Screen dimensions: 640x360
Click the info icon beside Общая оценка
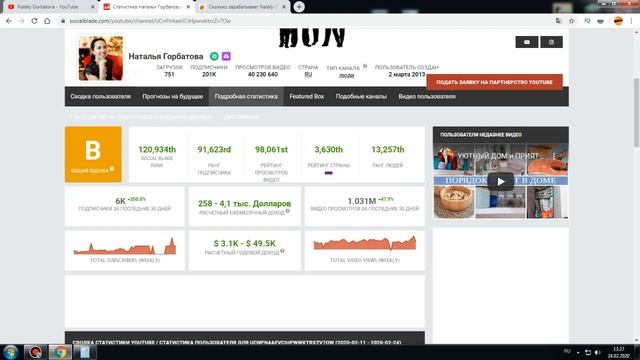coord(112,169)
